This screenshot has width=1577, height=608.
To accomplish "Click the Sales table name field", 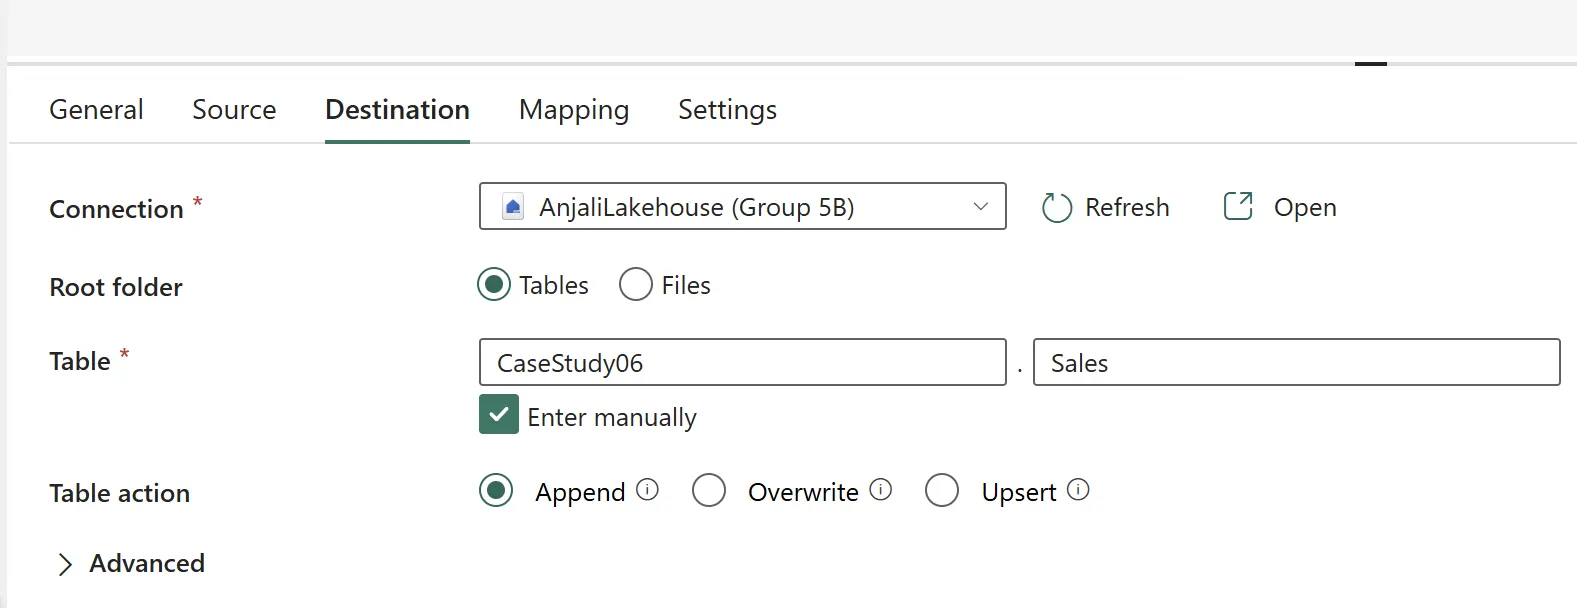I will click(1296, 362).
